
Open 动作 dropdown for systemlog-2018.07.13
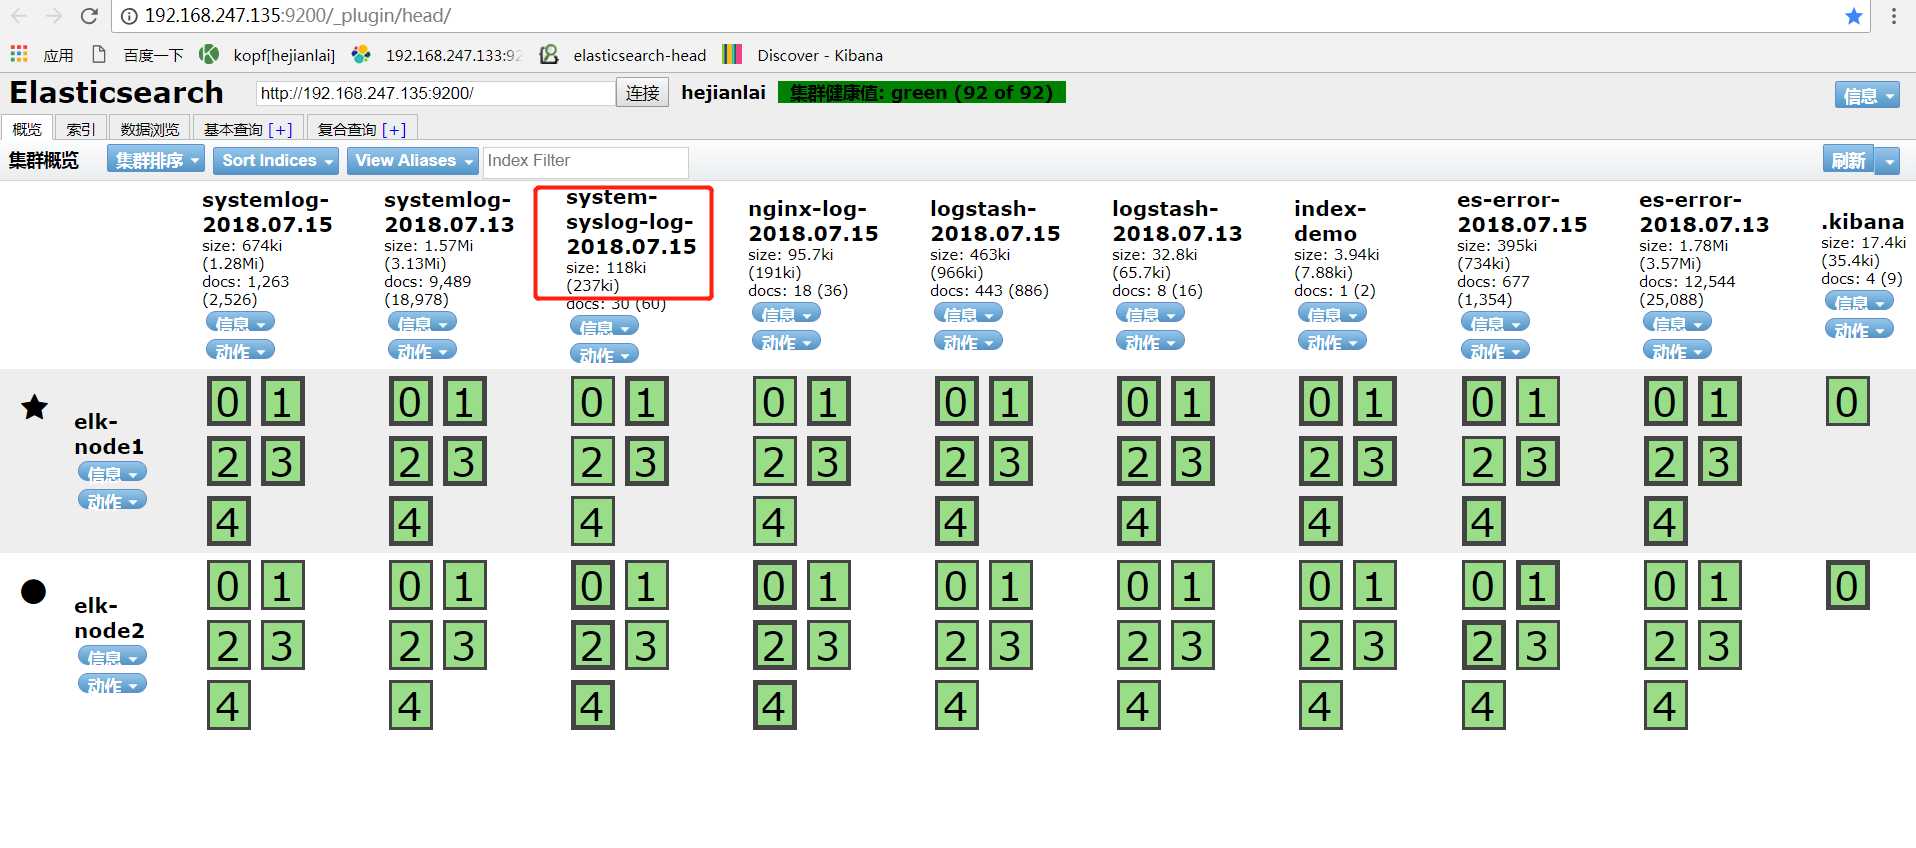tap(422, 350)
